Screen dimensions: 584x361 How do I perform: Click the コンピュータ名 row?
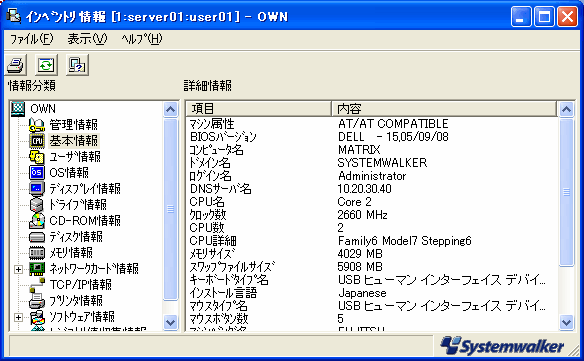(371, 150)
